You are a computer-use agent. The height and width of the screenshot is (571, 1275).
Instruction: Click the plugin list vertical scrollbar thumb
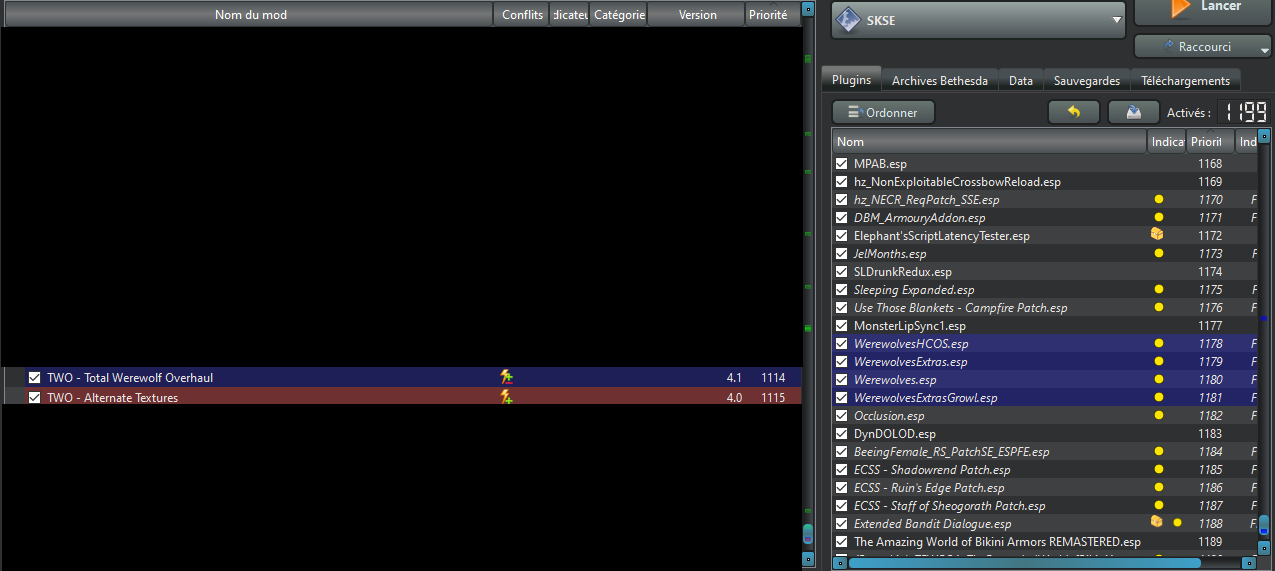[1264, 525]
